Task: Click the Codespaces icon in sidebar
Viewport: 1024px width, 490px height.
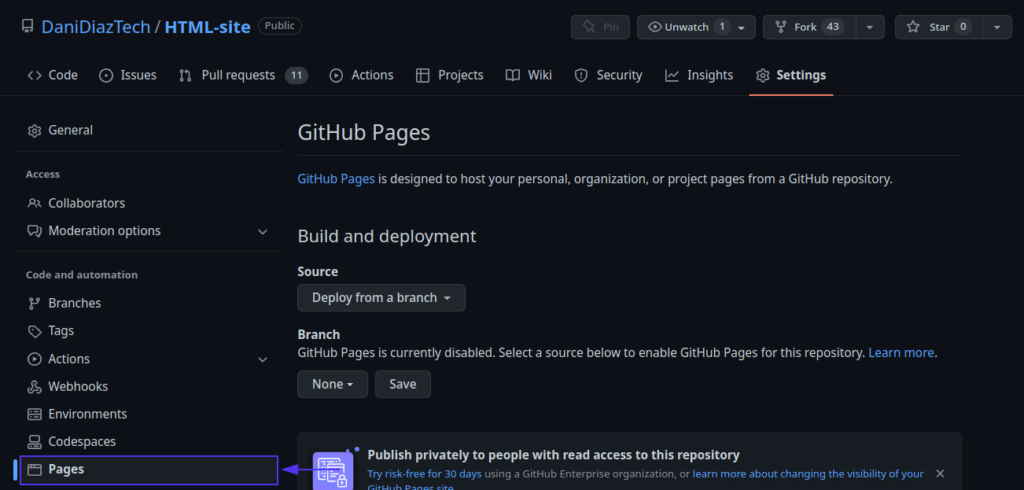Action: coord(35,442)
